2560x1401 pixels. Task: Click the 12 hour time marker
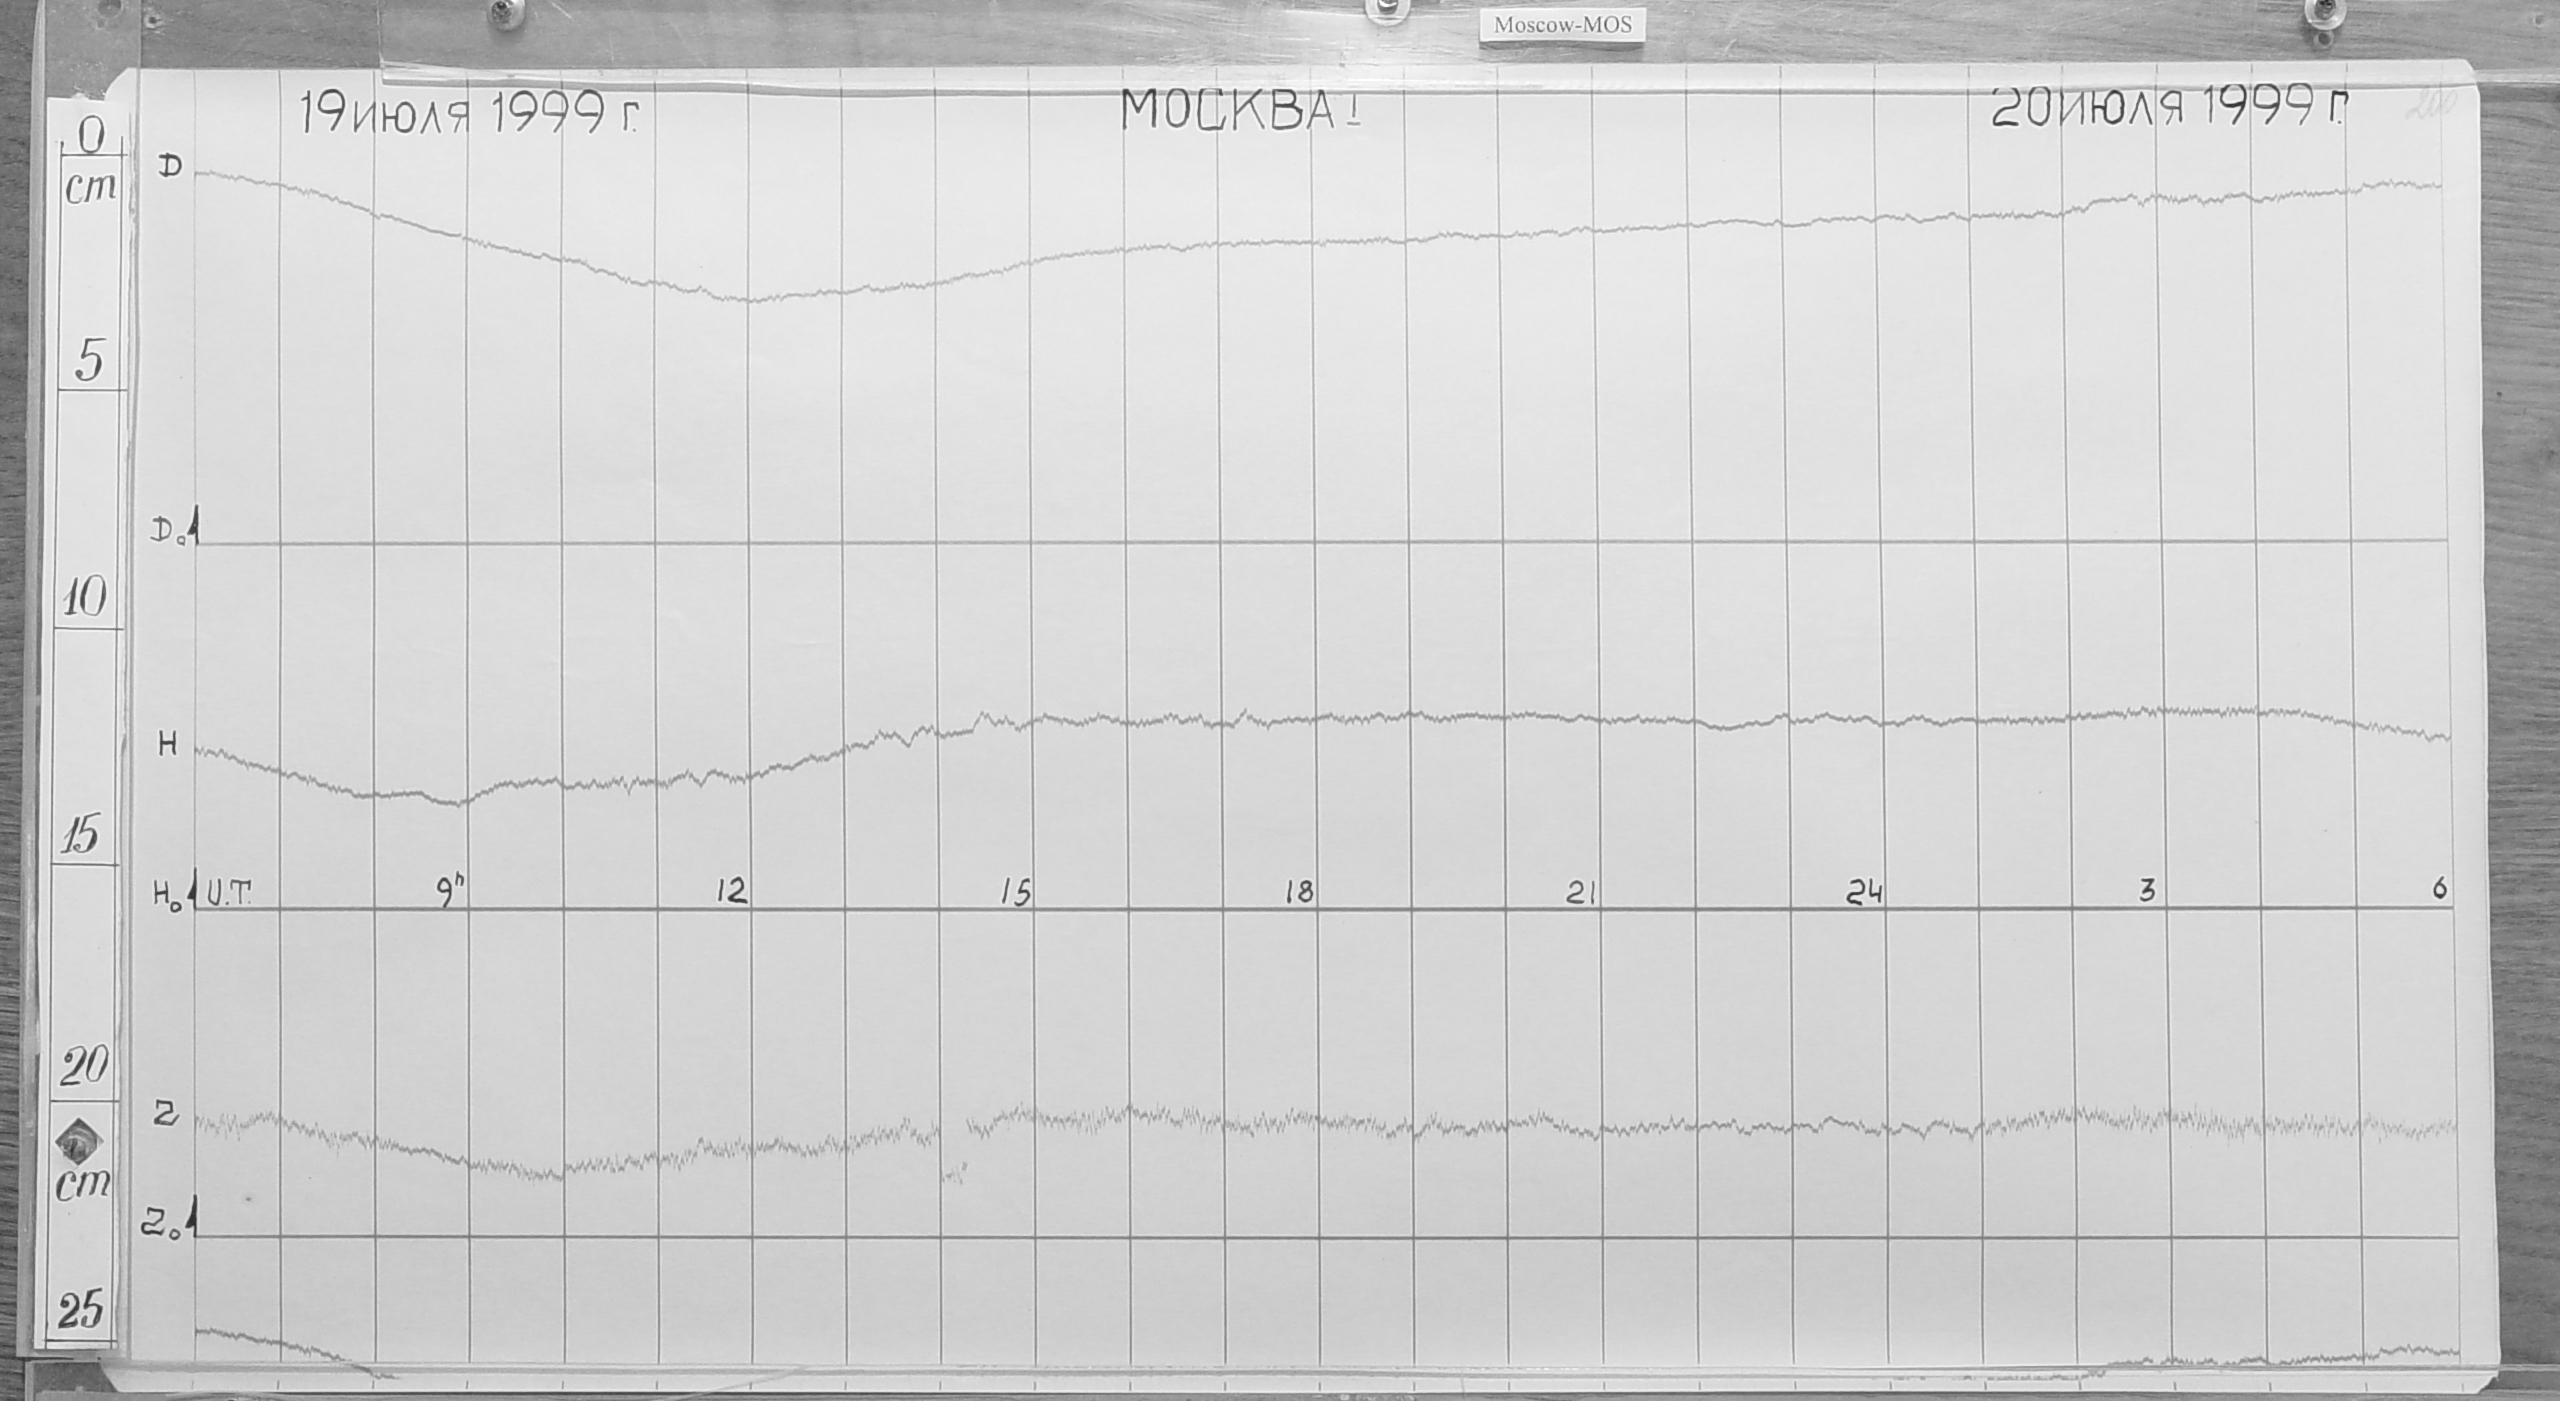coord(732,891)
